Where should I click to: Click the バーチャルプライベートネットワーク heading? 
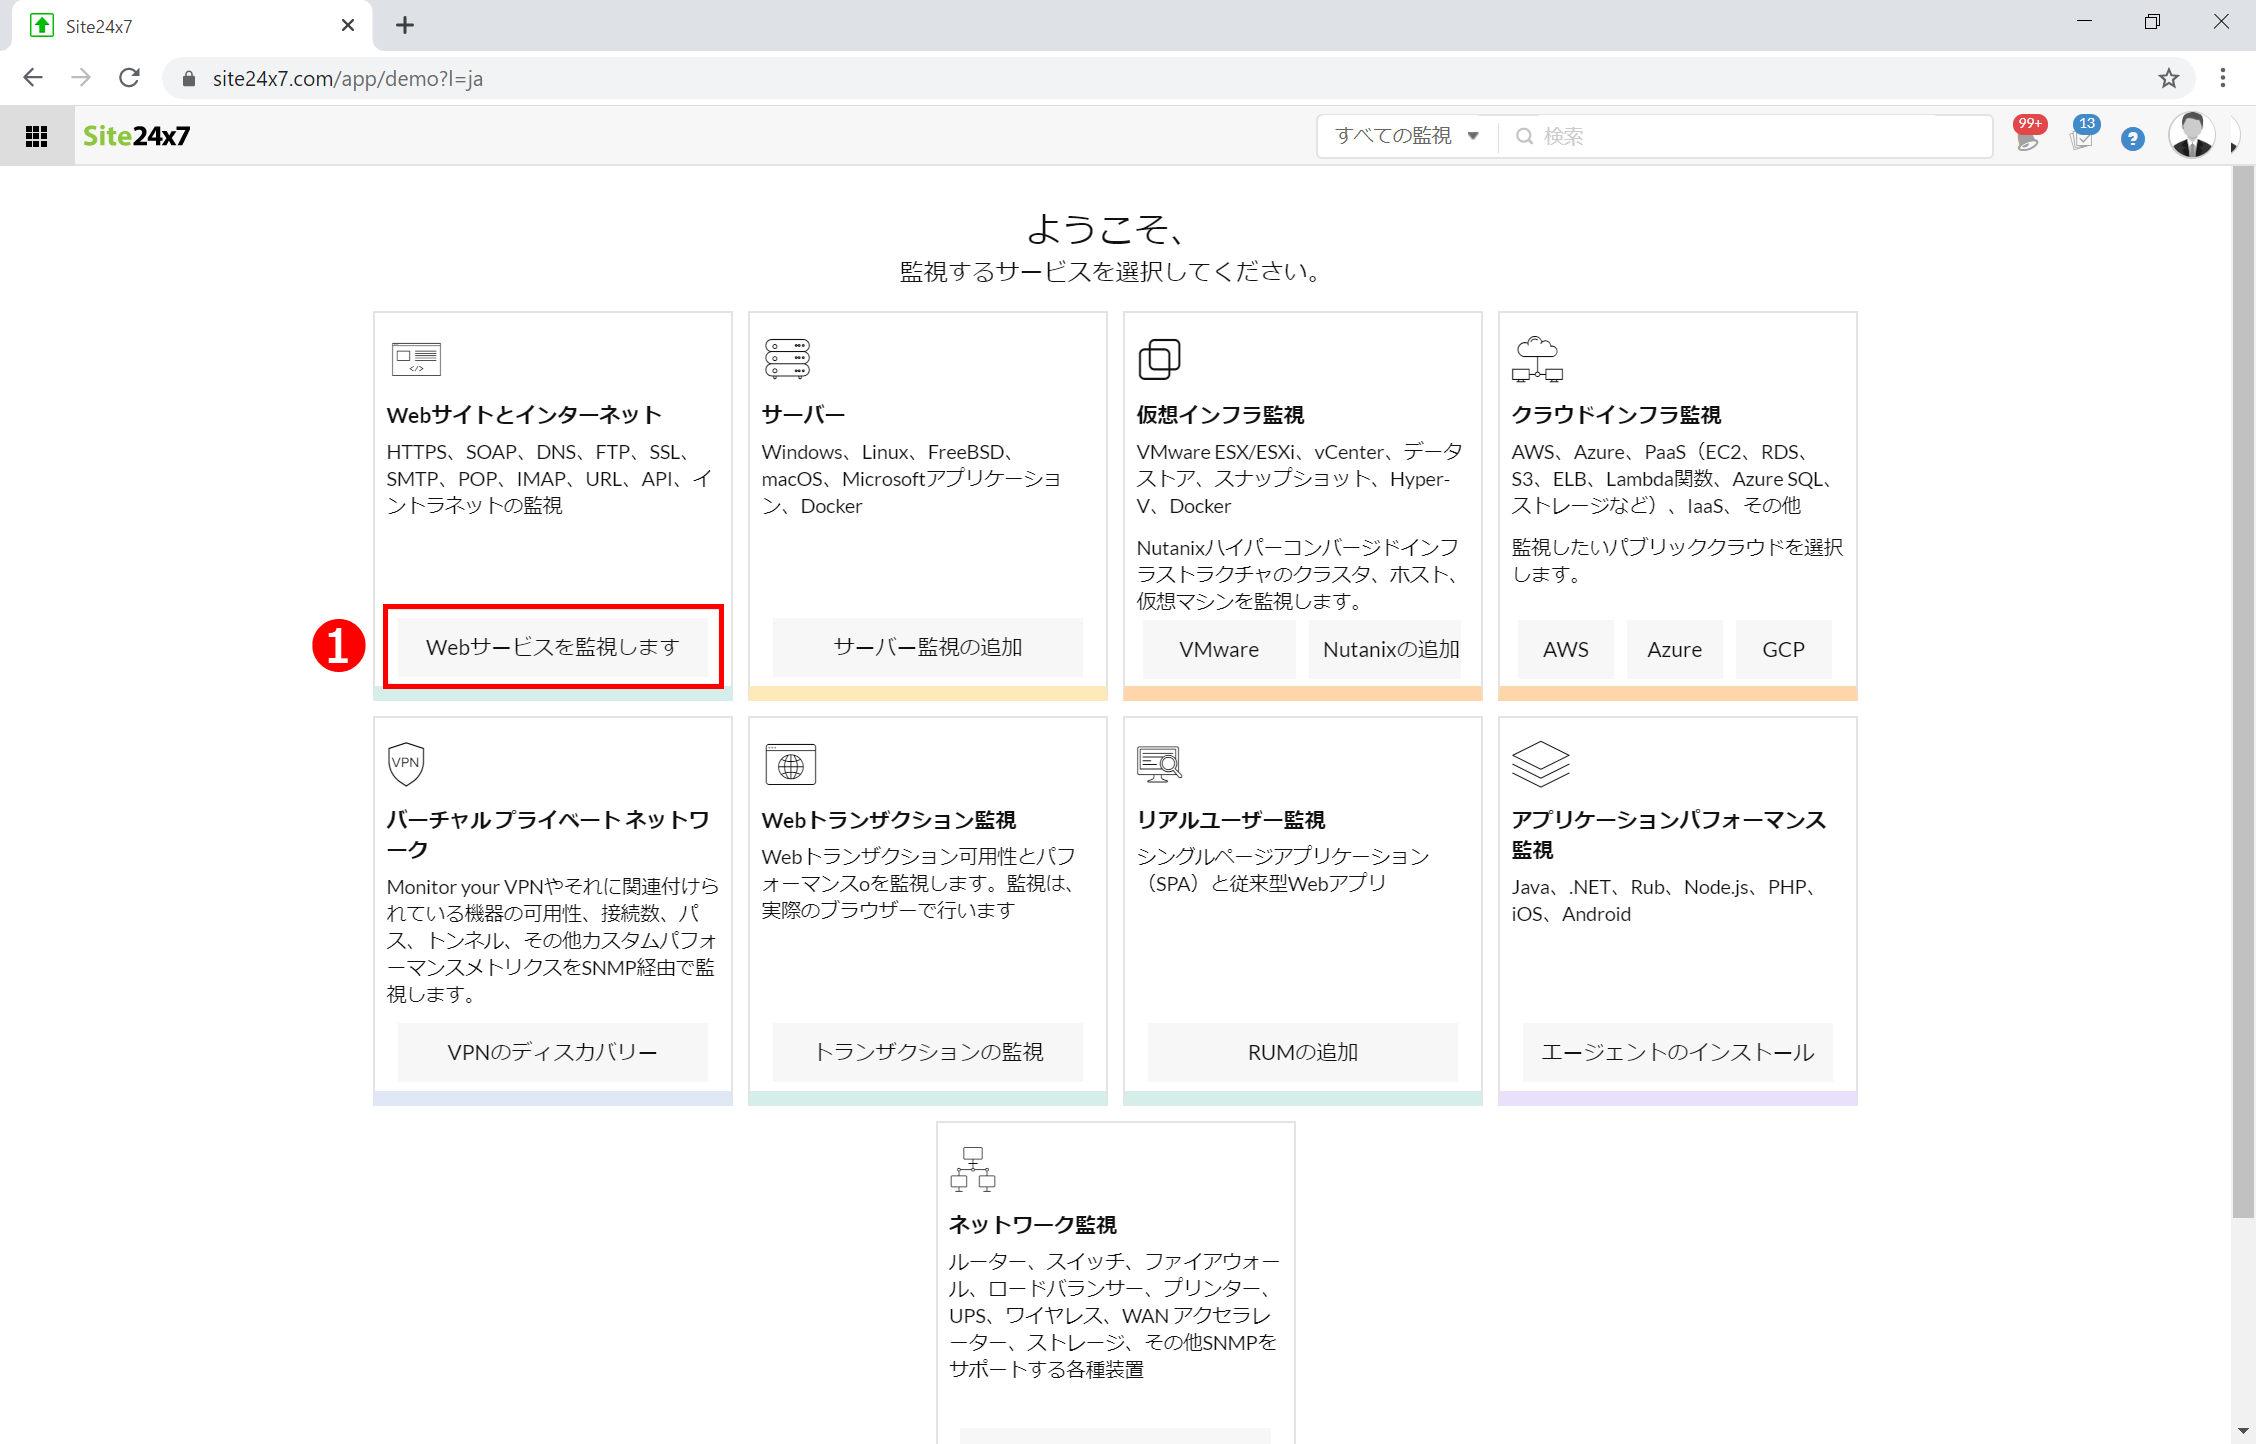pos(548,834)
